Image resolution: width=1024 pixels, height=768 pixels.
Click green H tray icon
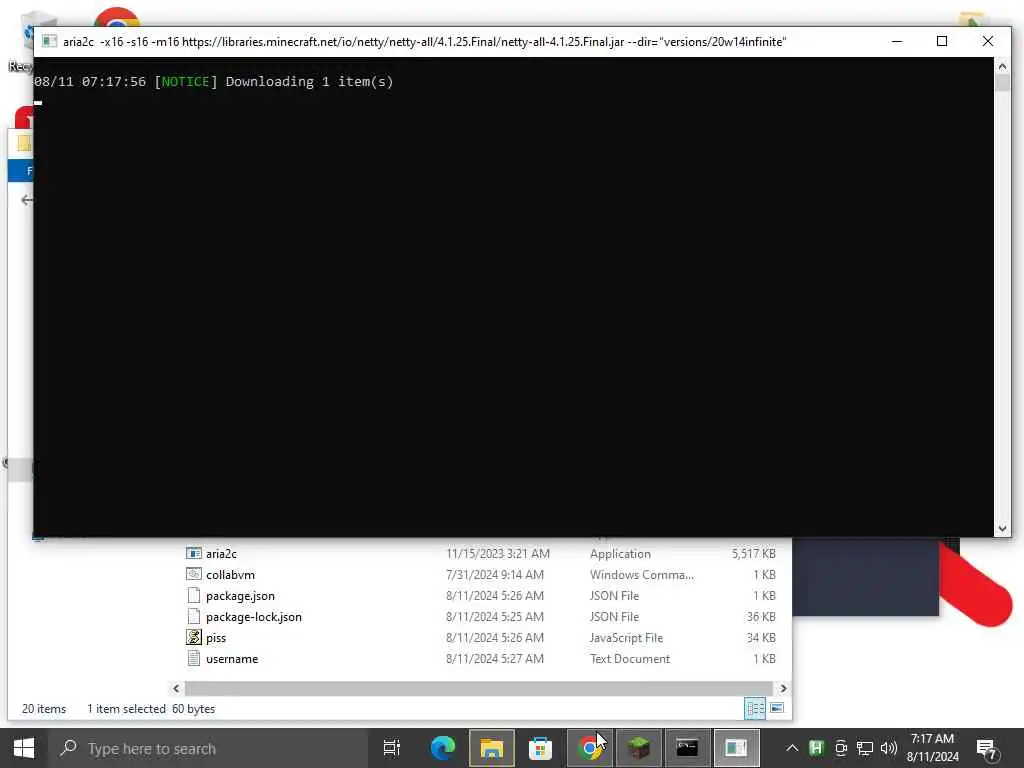pyautogui.click(x=816, y=748)
